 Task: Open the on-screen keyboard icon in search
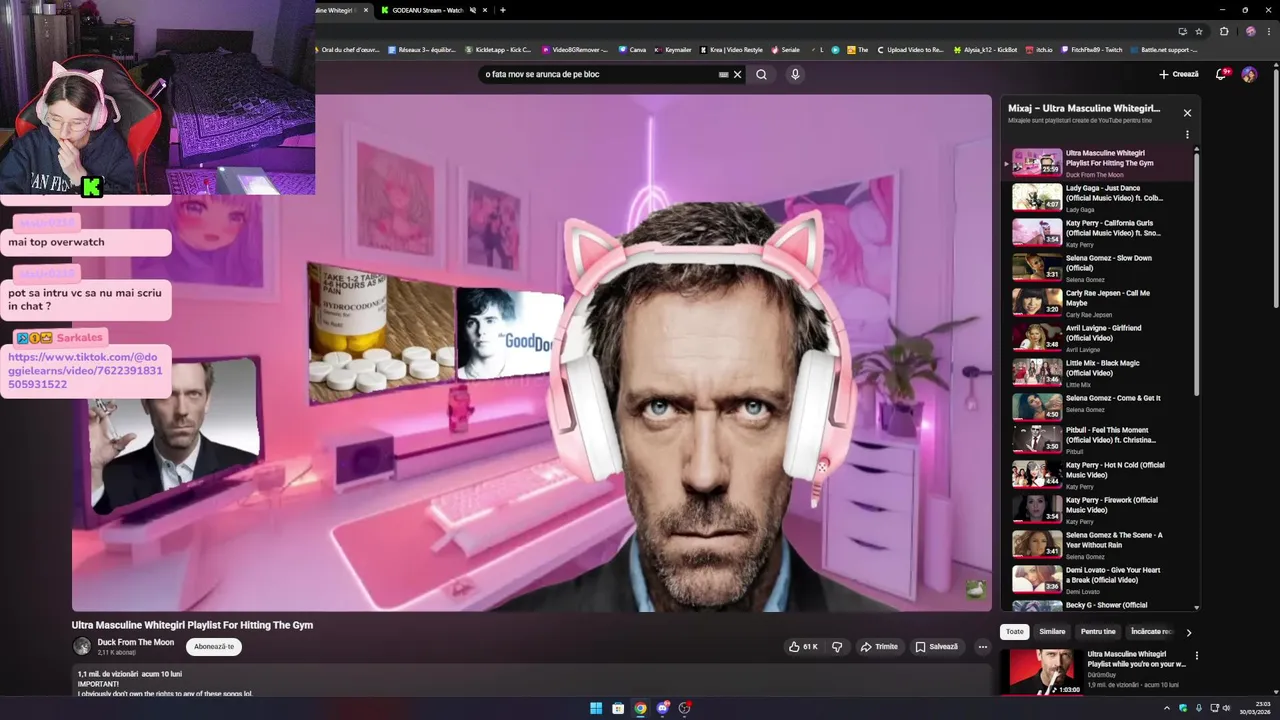tap(723, 74)
